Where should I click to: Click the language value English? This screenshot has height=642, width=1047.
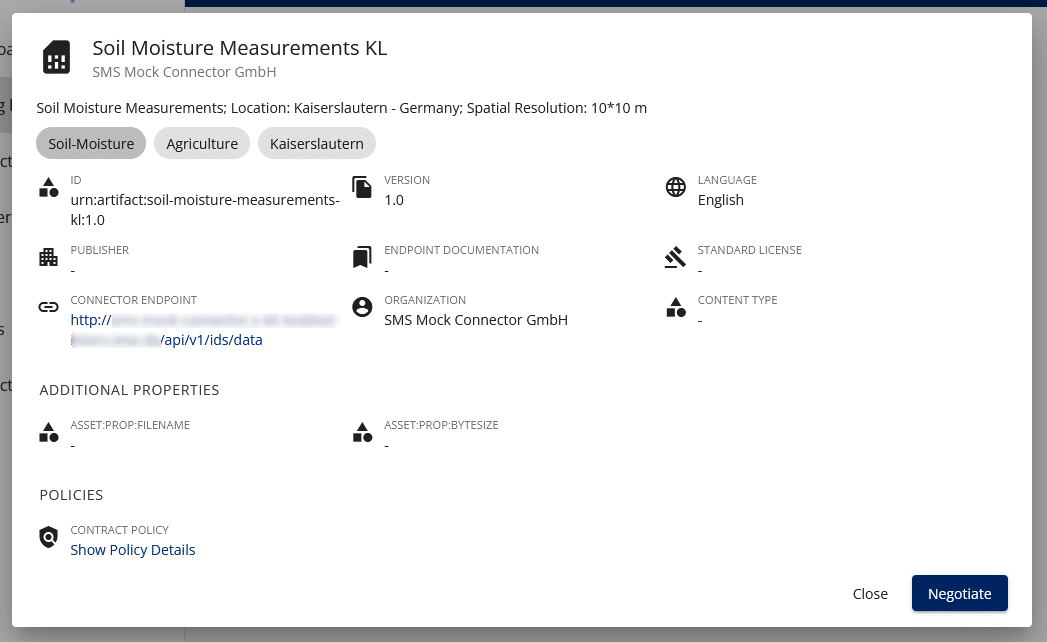(x=720, y=200)
